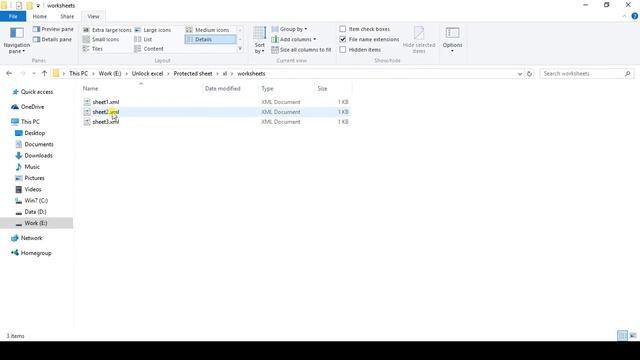Open the File menu
Image resolution: width=640 pixels, height=360 pixels.
click(x=13, y=16)
